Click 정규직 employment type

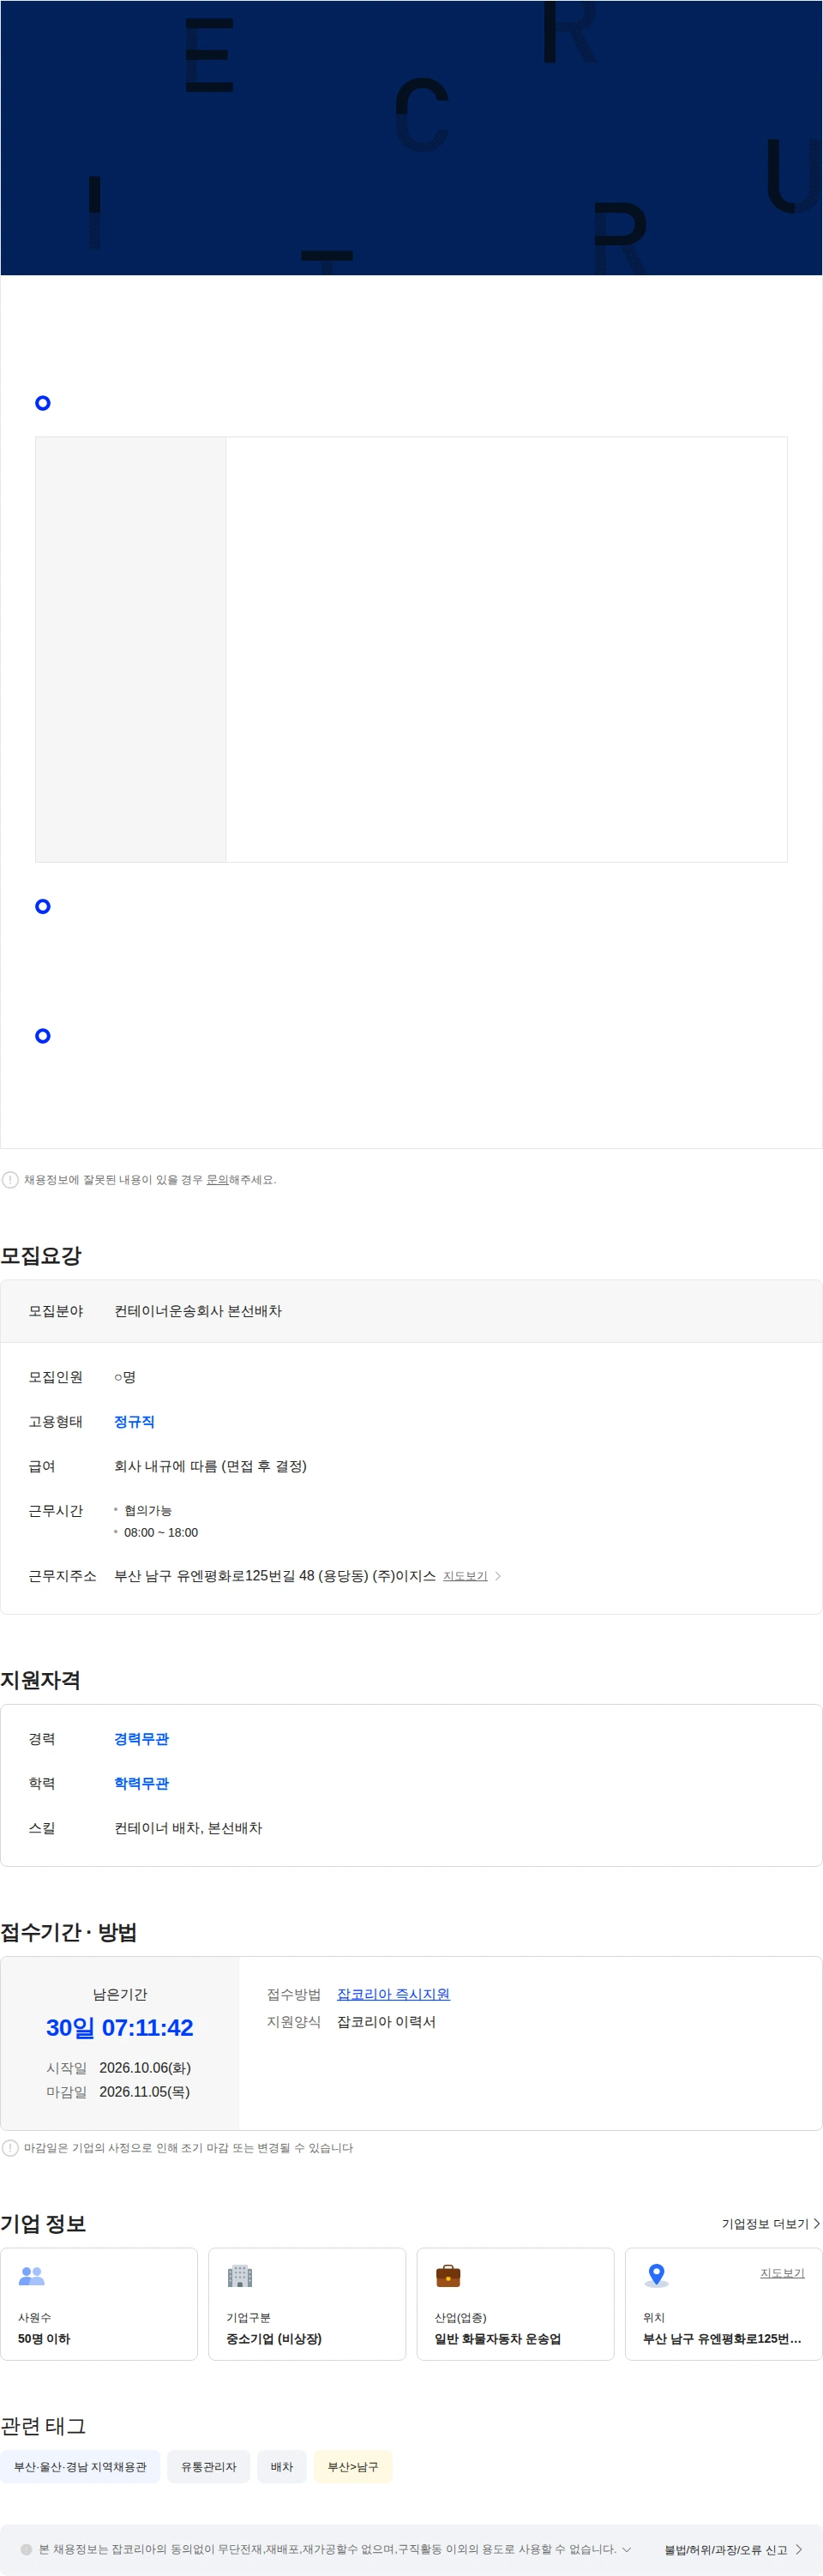coord(134,1422)
